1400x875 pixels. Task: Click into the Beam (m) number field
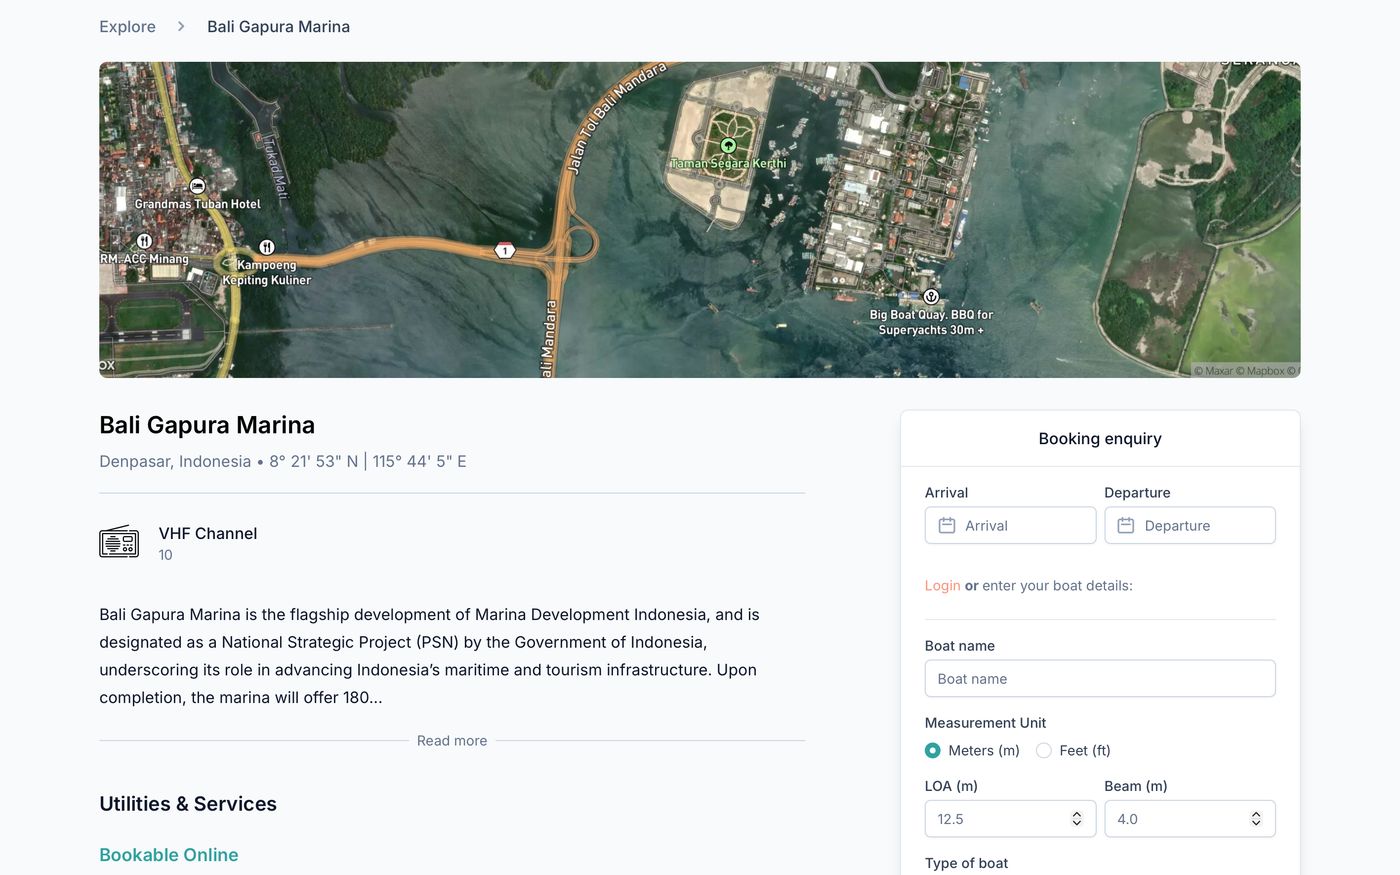point(1190,819)
